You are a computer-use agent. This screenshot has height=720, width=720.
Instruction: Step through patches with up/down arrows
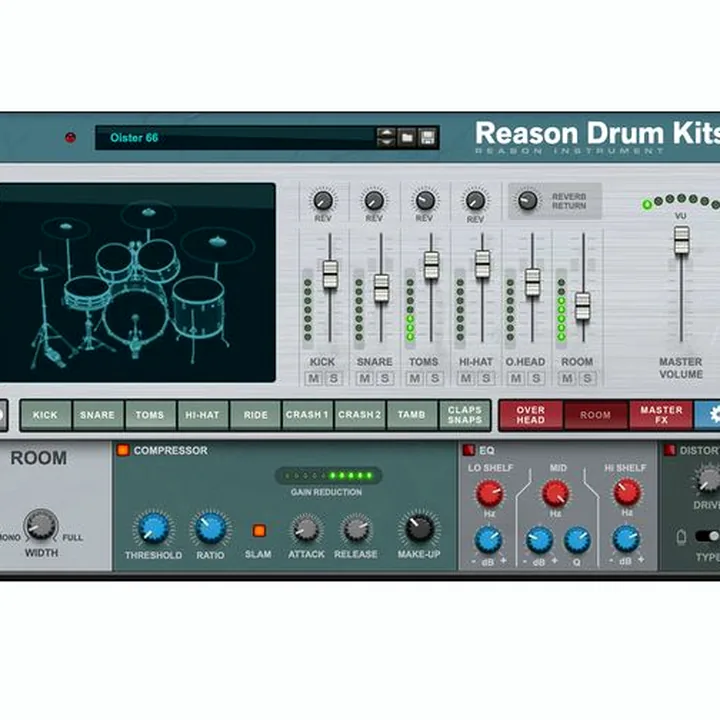(x=386, y=137)
